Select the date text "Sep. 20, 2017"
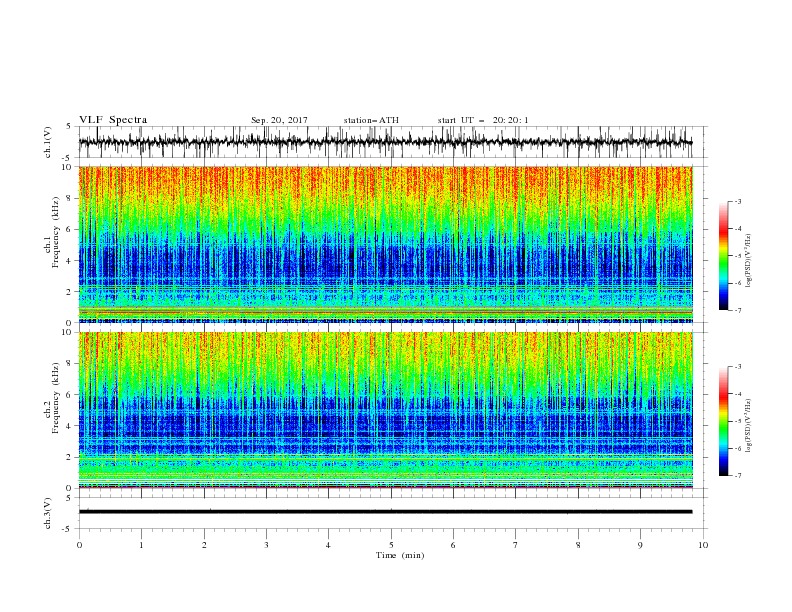 click(279, 120)
